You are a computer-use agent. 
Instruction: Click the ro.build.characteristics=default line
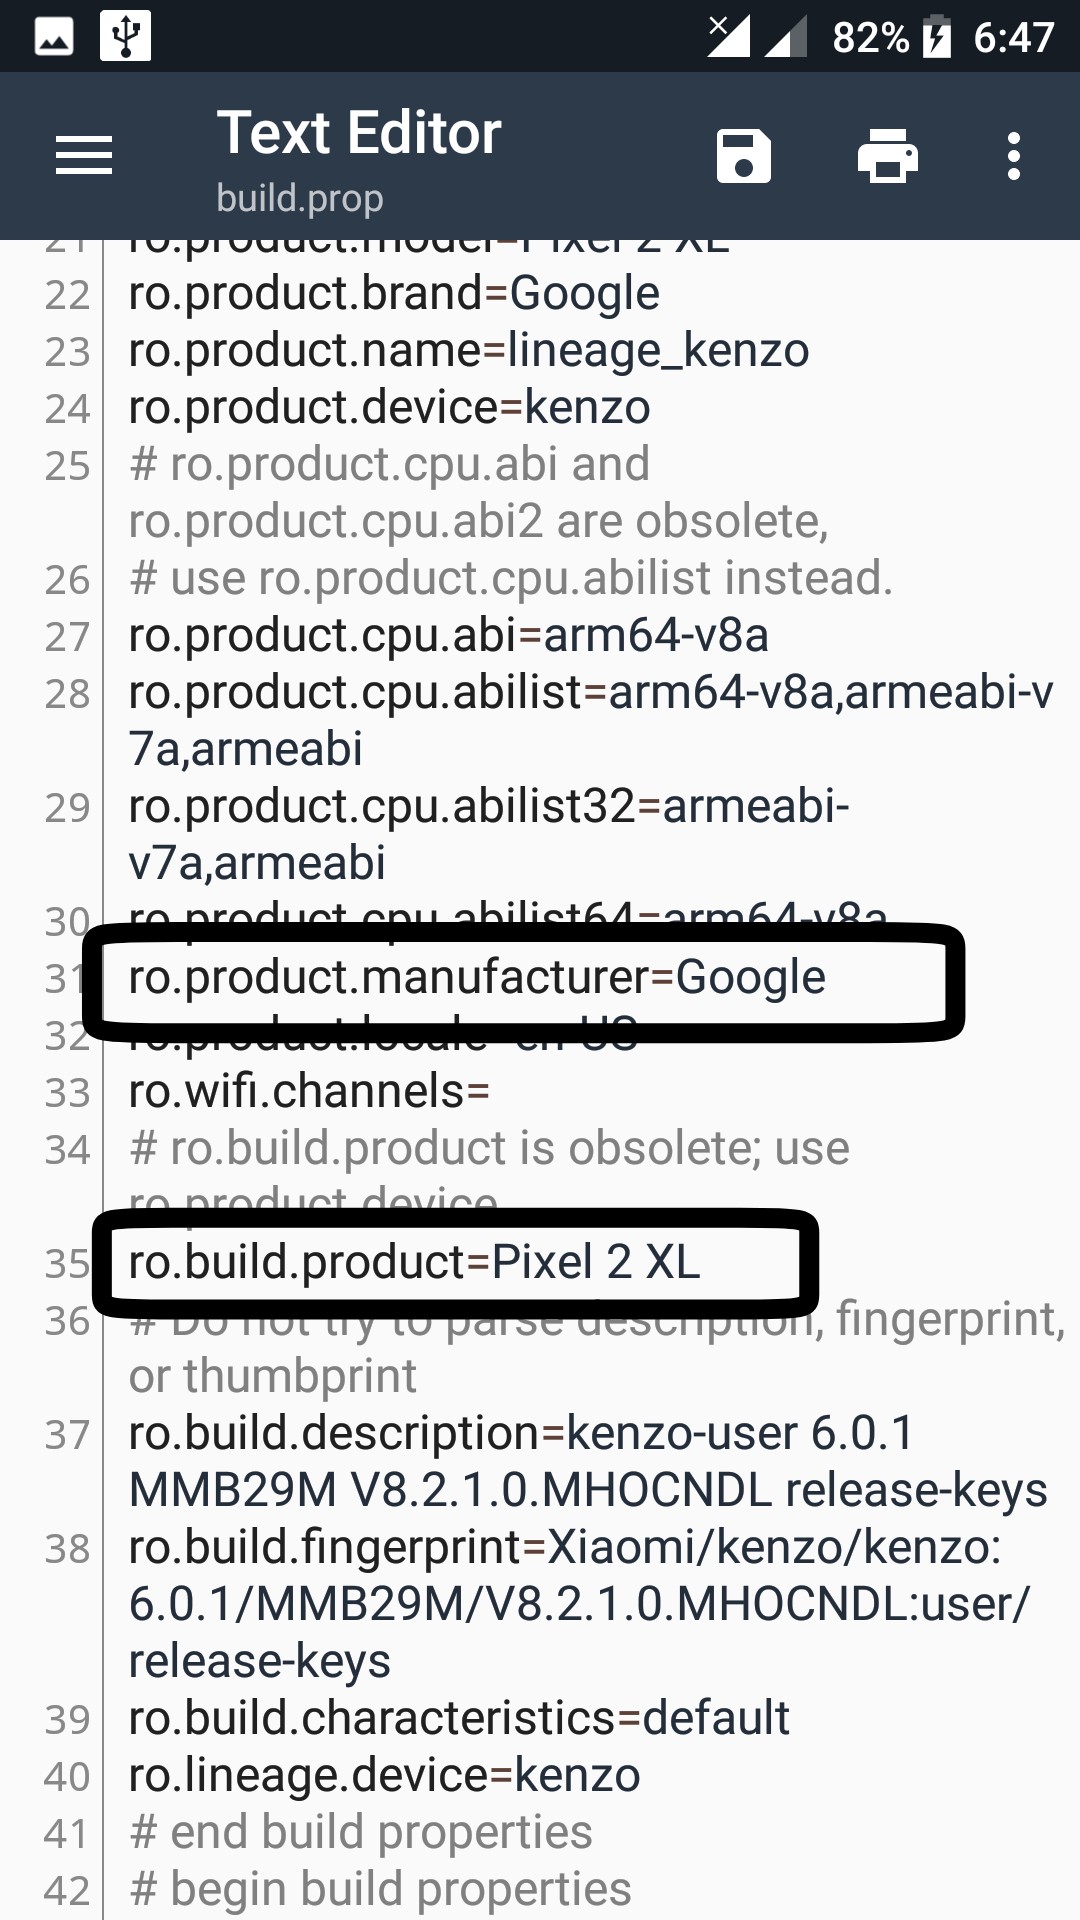459,1718
